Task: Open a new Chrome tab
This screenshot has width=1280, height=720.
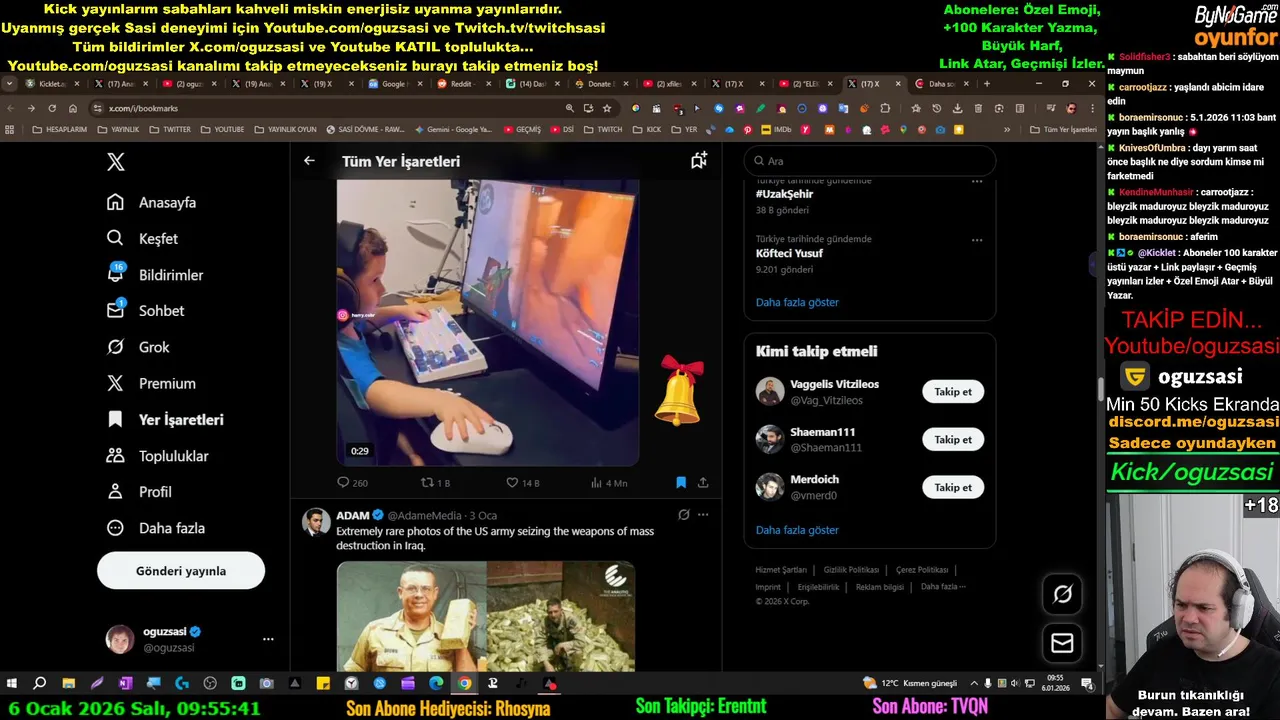Action: click(x=986, y=84)
